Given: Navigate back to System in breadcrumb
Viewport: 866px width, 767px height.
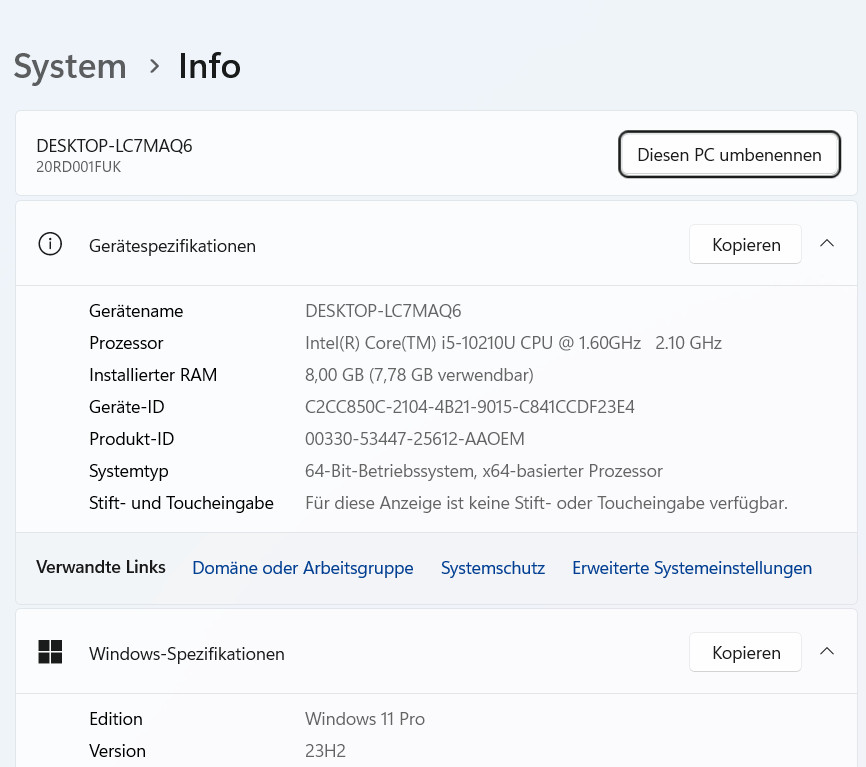Looking at the screenshot, I should 70,67.
